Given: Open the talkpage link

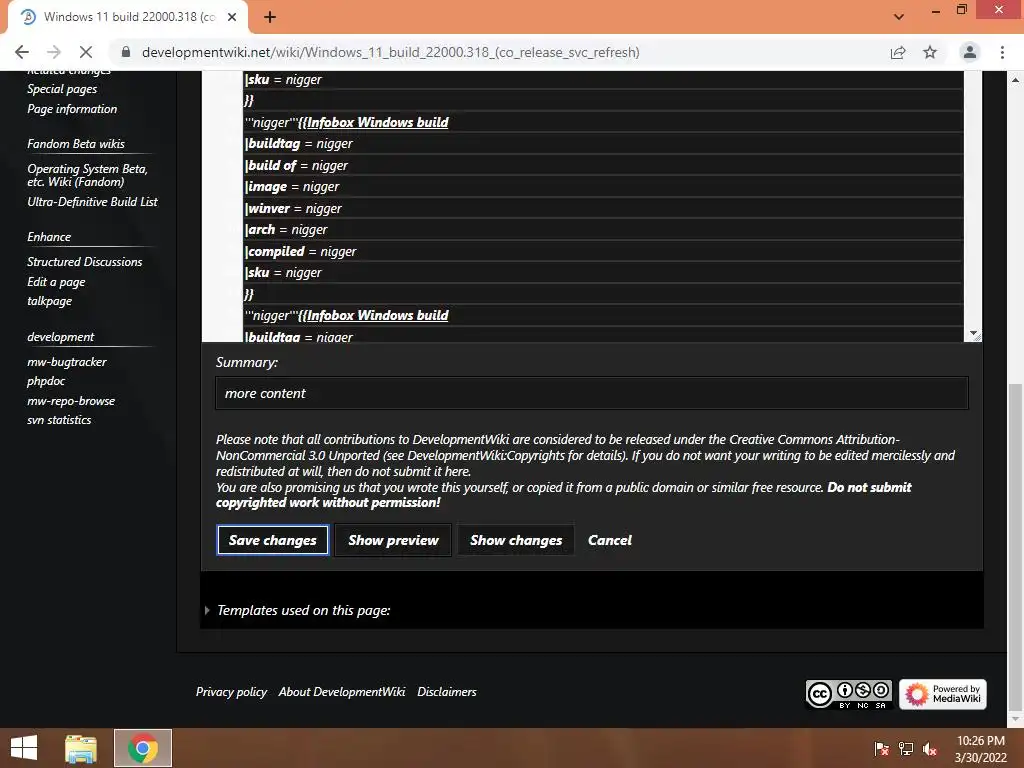Looking at the screenshot, I should (50, 301).
